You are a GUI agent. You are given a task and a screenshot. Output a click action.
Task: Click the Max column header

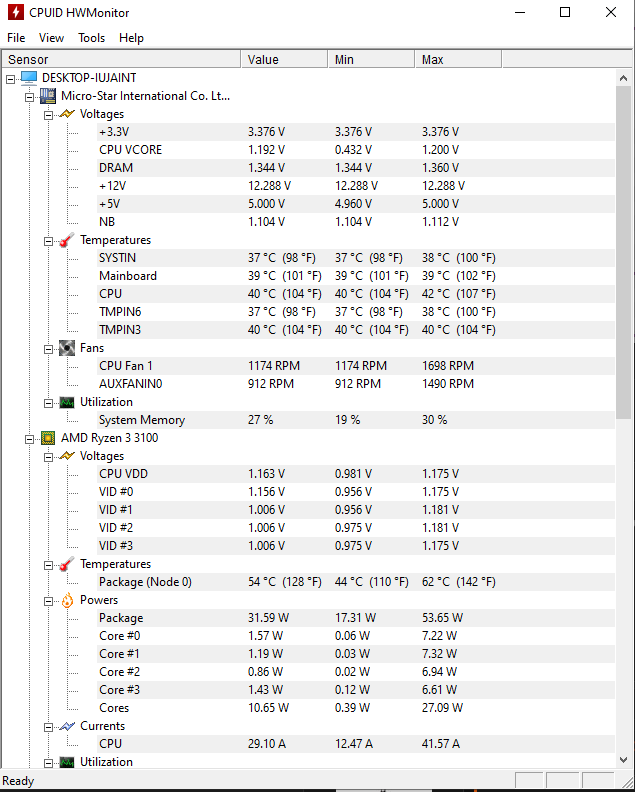tap(458, 60)
